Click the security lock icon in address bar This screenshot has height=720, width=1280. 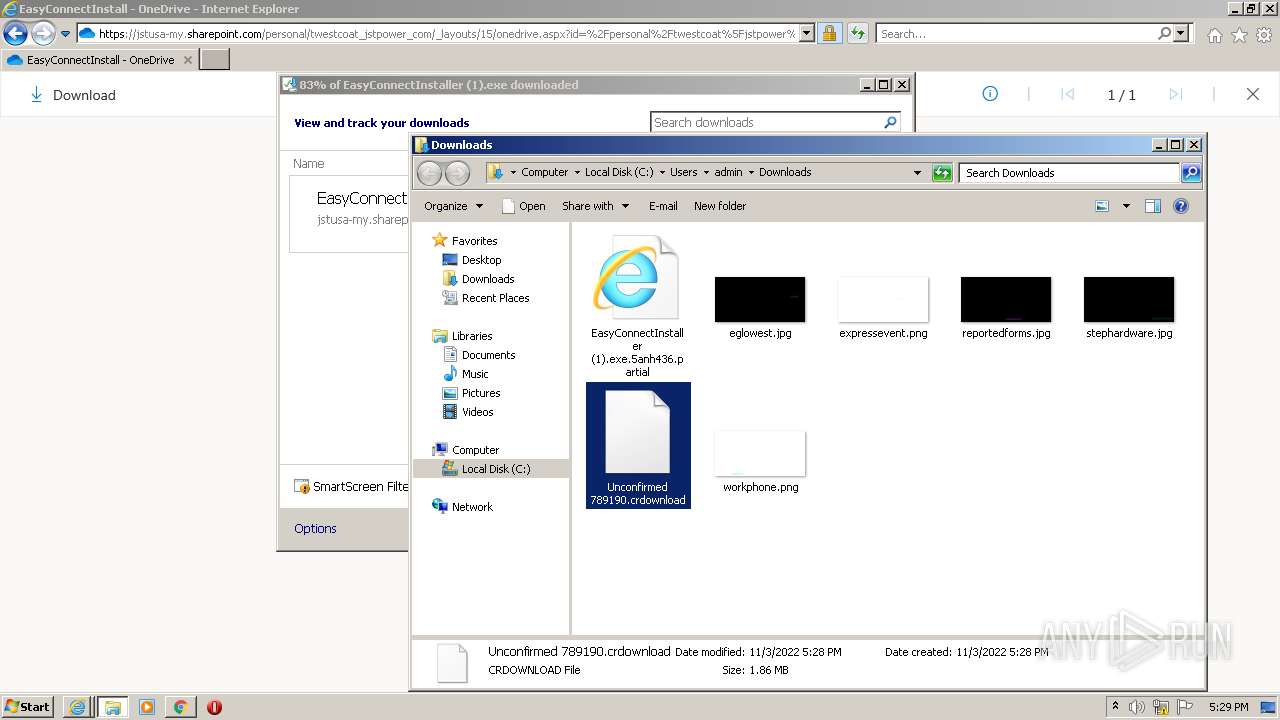829,34
